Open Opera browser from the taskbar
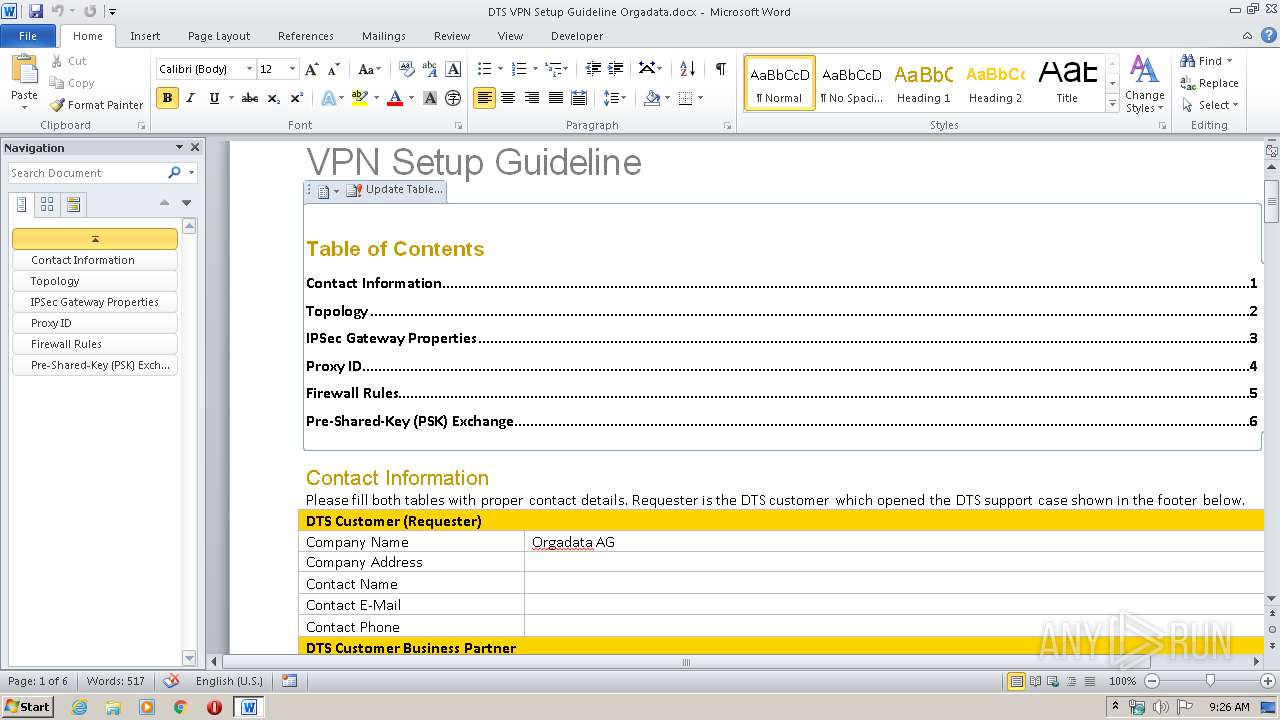The image size is (1280, 720). coord(214,707)
